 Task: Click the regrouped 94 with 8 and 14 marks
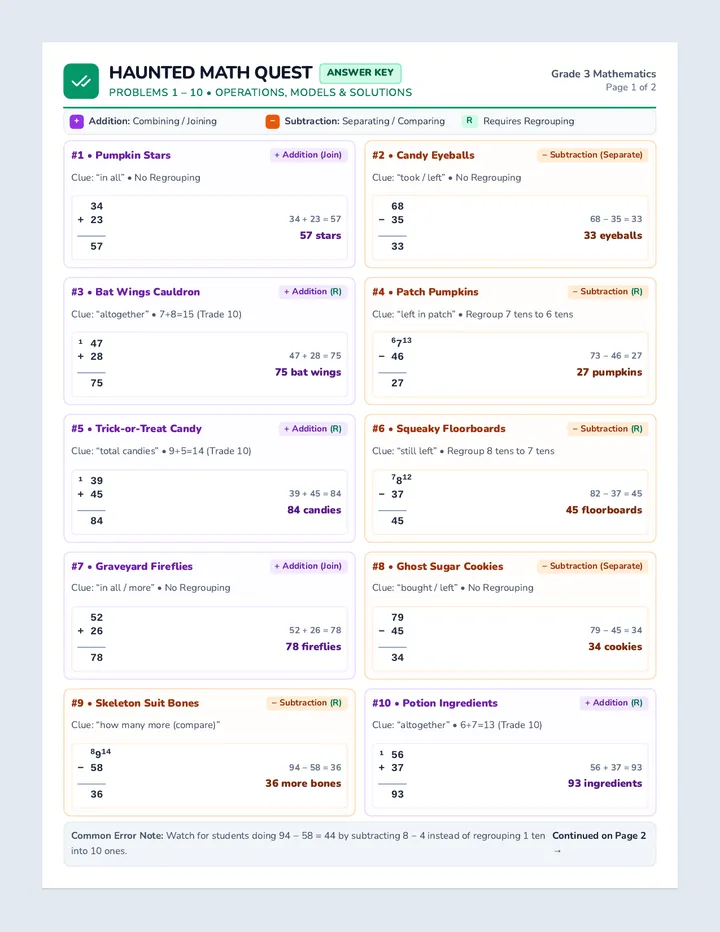100,753
